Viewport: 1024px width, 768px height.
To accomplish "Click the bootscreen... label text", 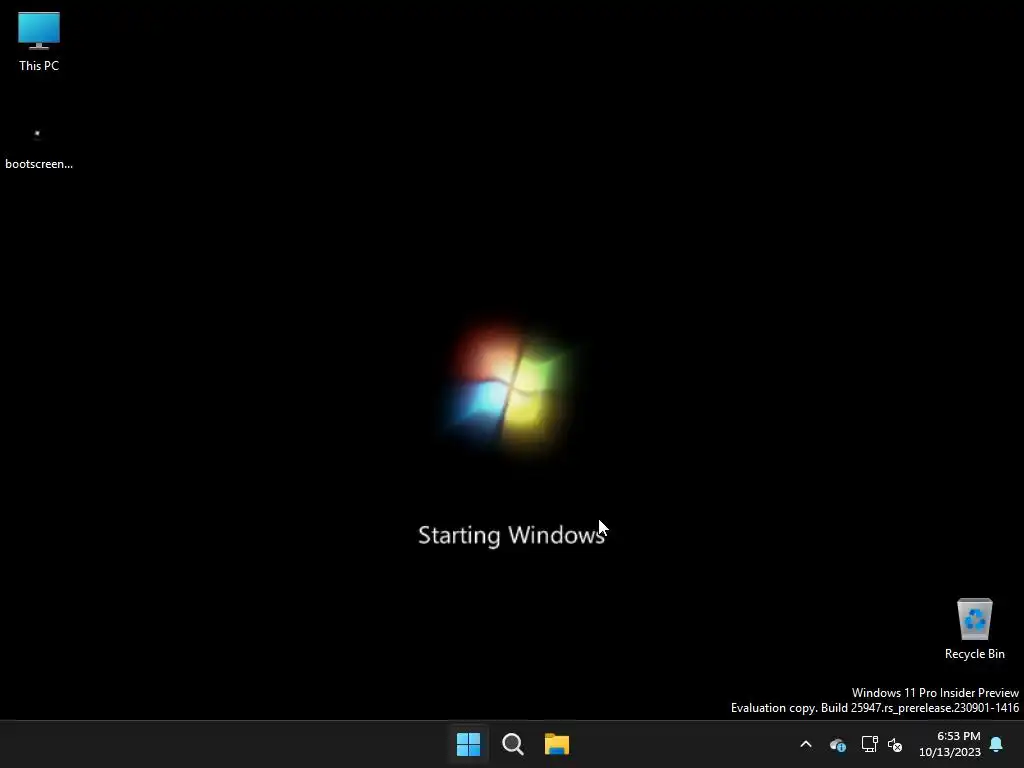I will point(39,164).
